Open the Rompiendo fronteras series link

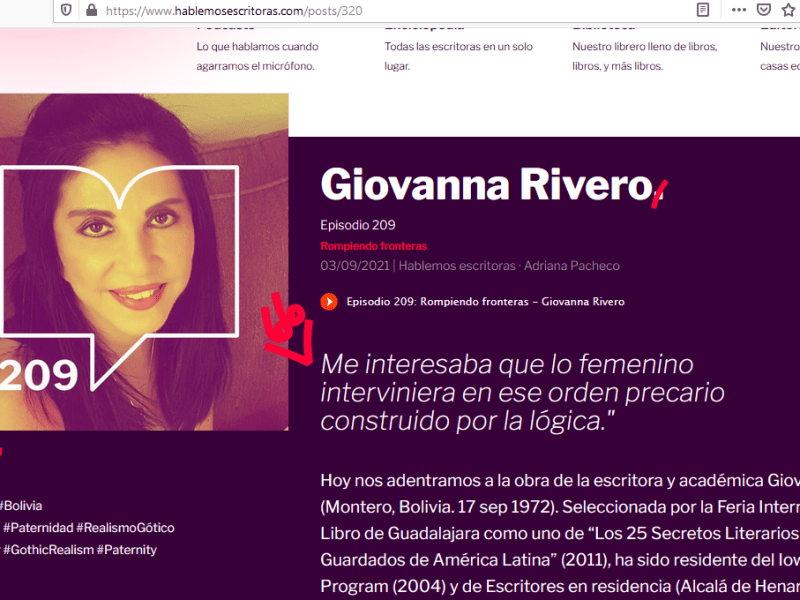coord(373,245)
